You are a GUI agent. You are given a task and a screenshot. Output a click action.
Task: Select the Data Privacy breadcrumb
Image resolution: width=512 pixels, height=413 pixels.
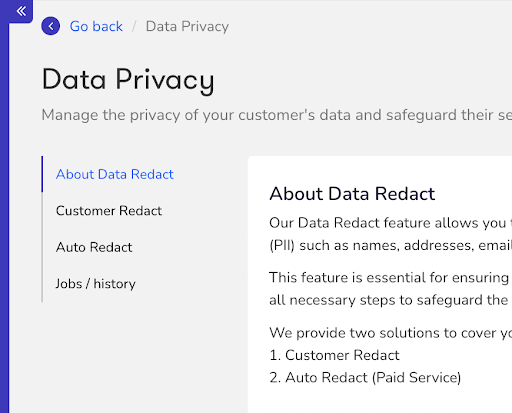point(187,26)
